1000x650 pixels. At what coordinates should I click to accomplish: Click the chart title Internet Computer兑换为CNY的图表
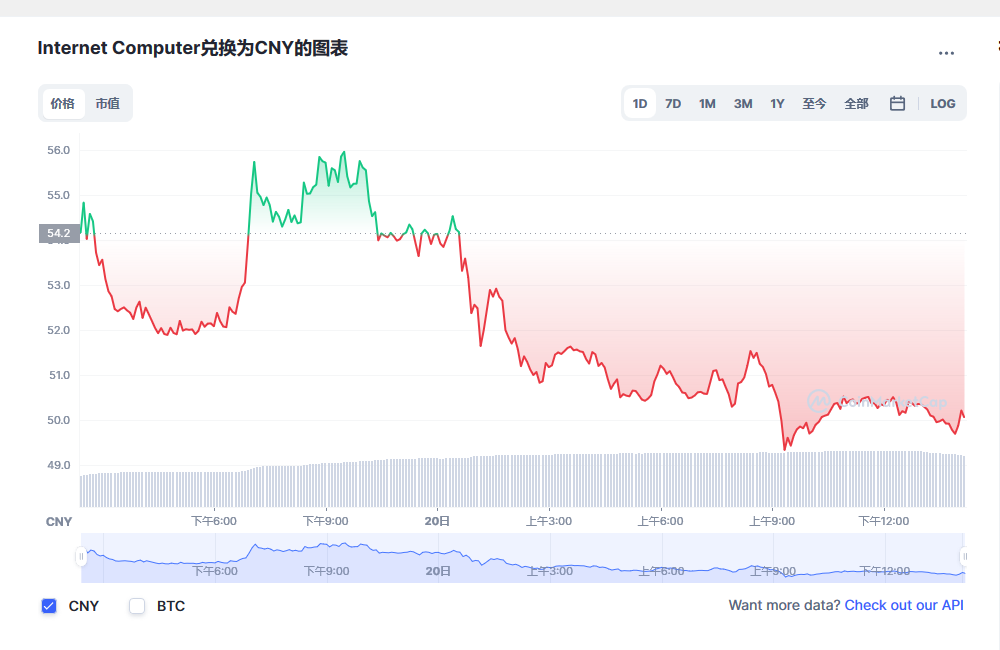point(193,48)
